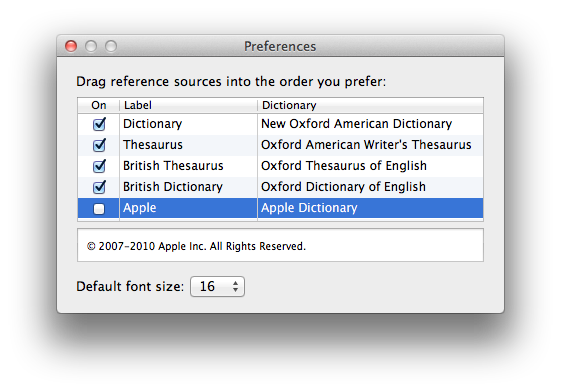
Task: Click the Dictionary column header
Action: pos(370,105)
